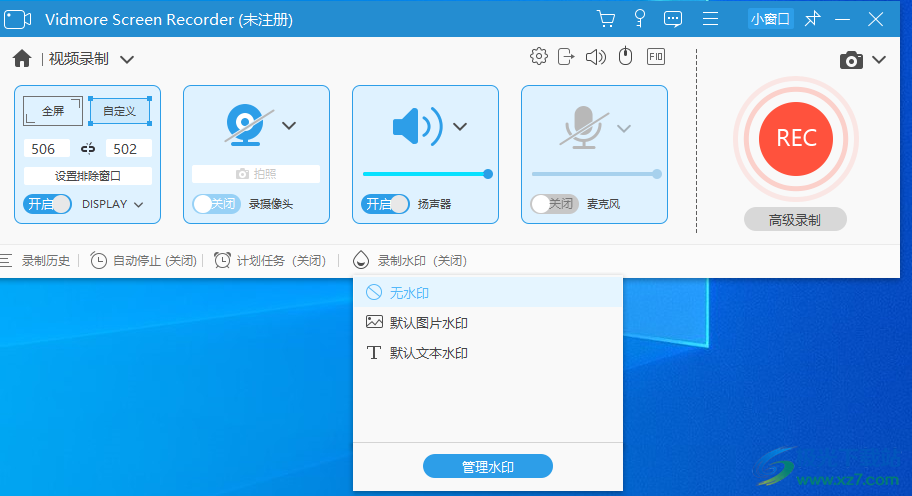
Task: Edit the width field 506
Action: coord(47,149)
